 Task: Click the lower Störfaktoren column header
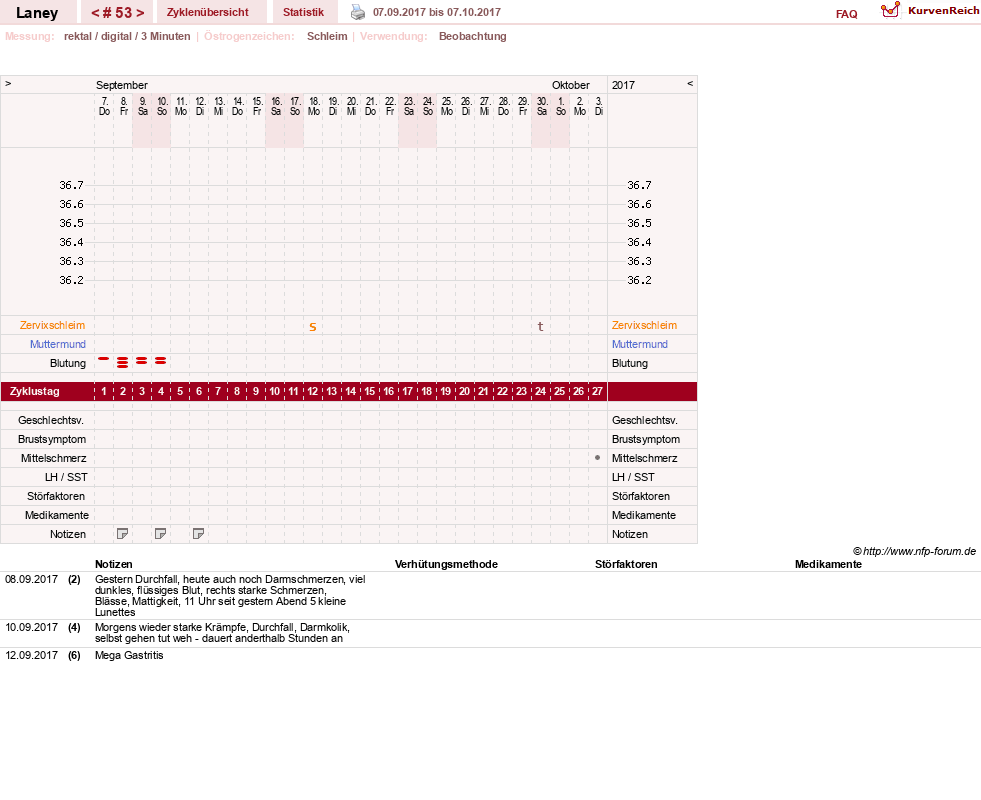(626, 564)
